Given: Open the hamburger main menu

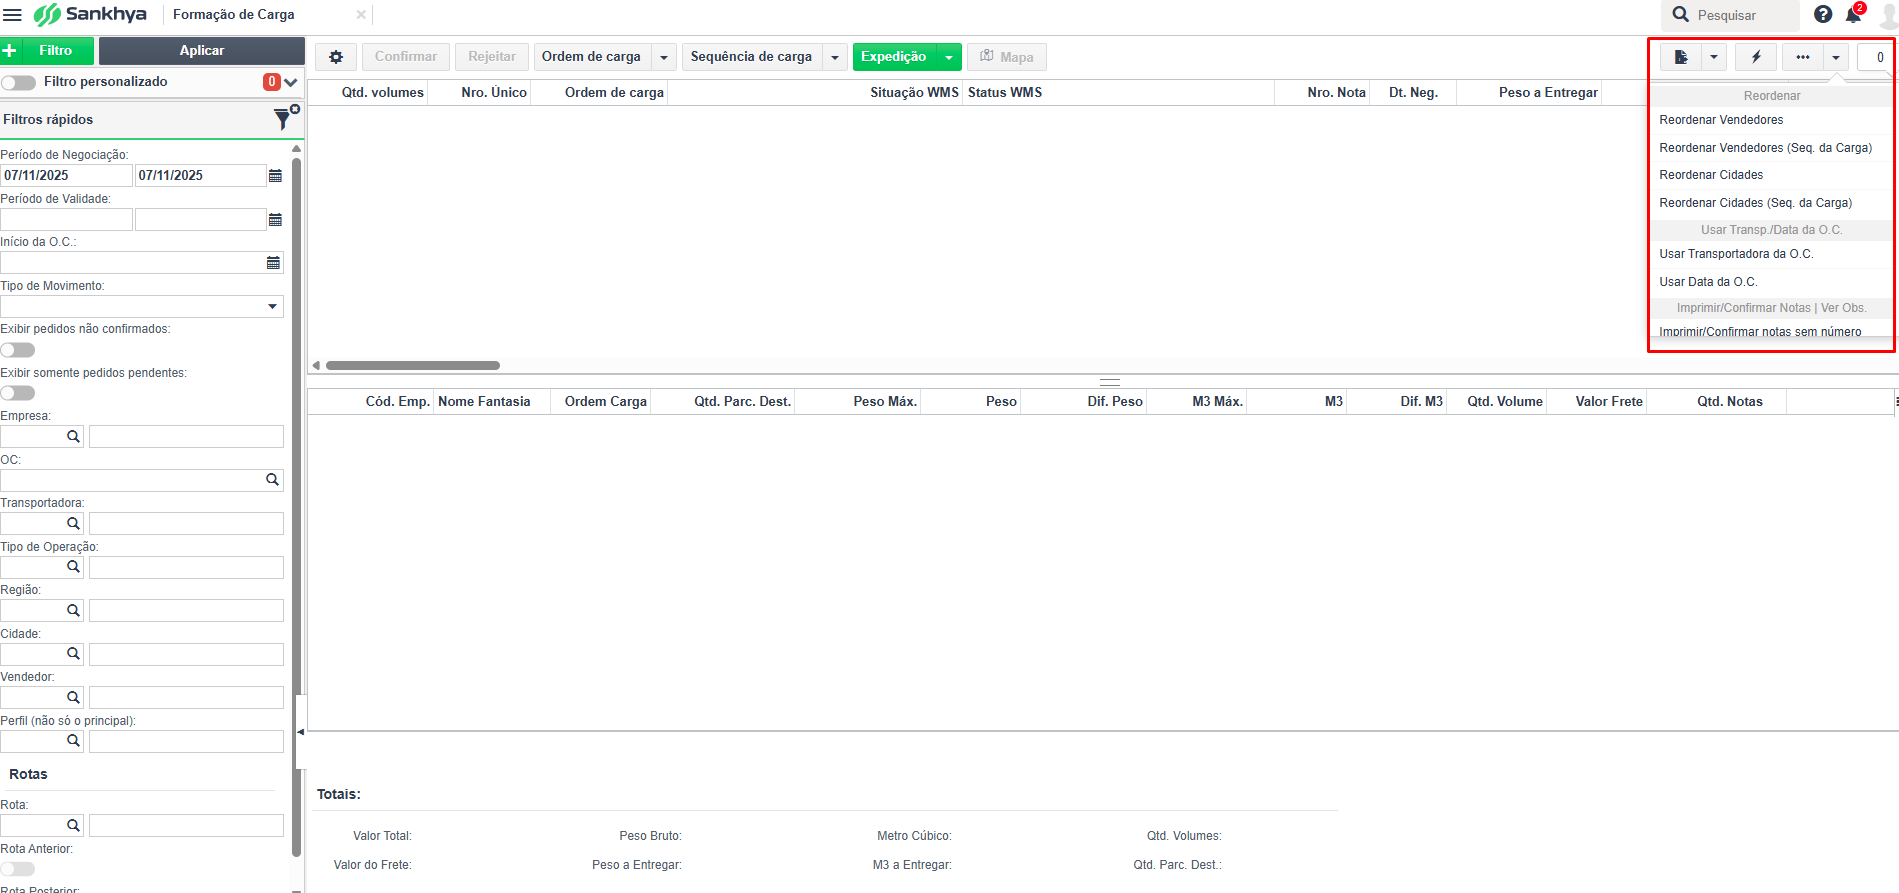Looking at the screenshot, I should [x=13, y=15].
